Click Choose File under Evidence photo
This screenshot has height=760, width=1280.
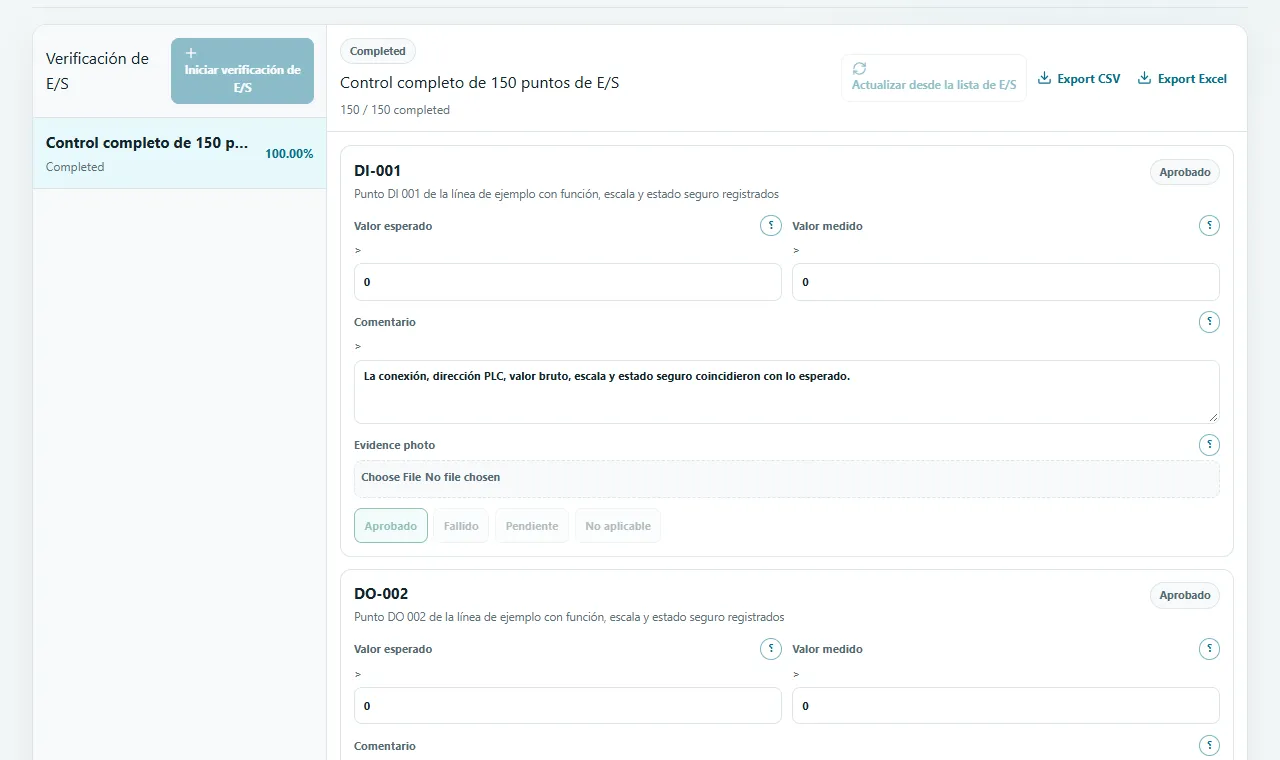click(x=391, y=477)
